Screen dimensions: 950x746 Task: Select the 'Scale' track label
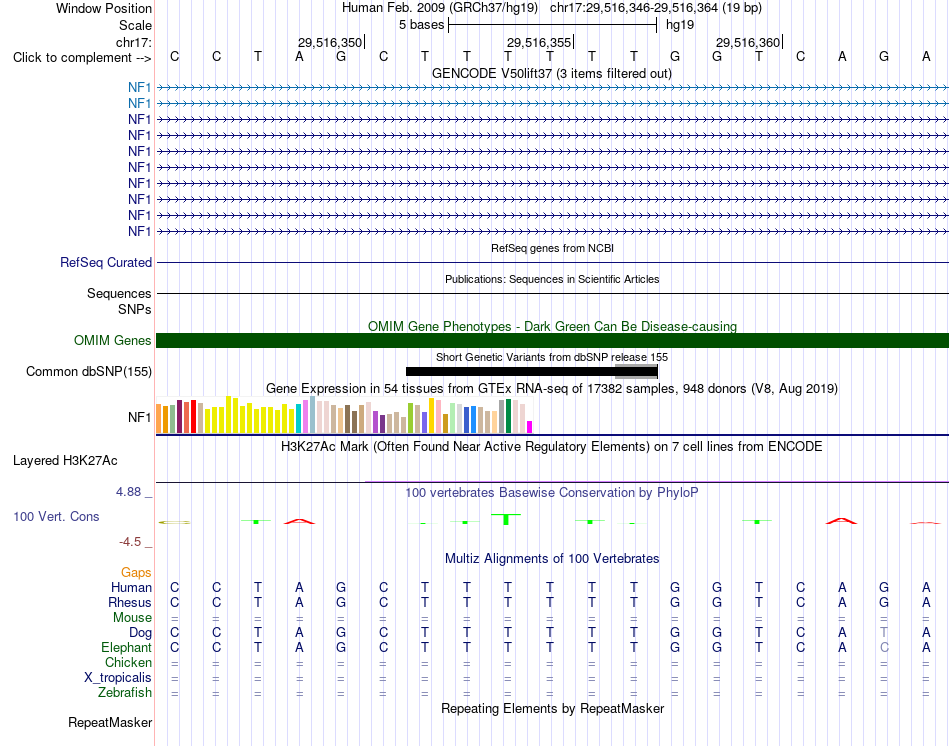(x=135, y=25)
